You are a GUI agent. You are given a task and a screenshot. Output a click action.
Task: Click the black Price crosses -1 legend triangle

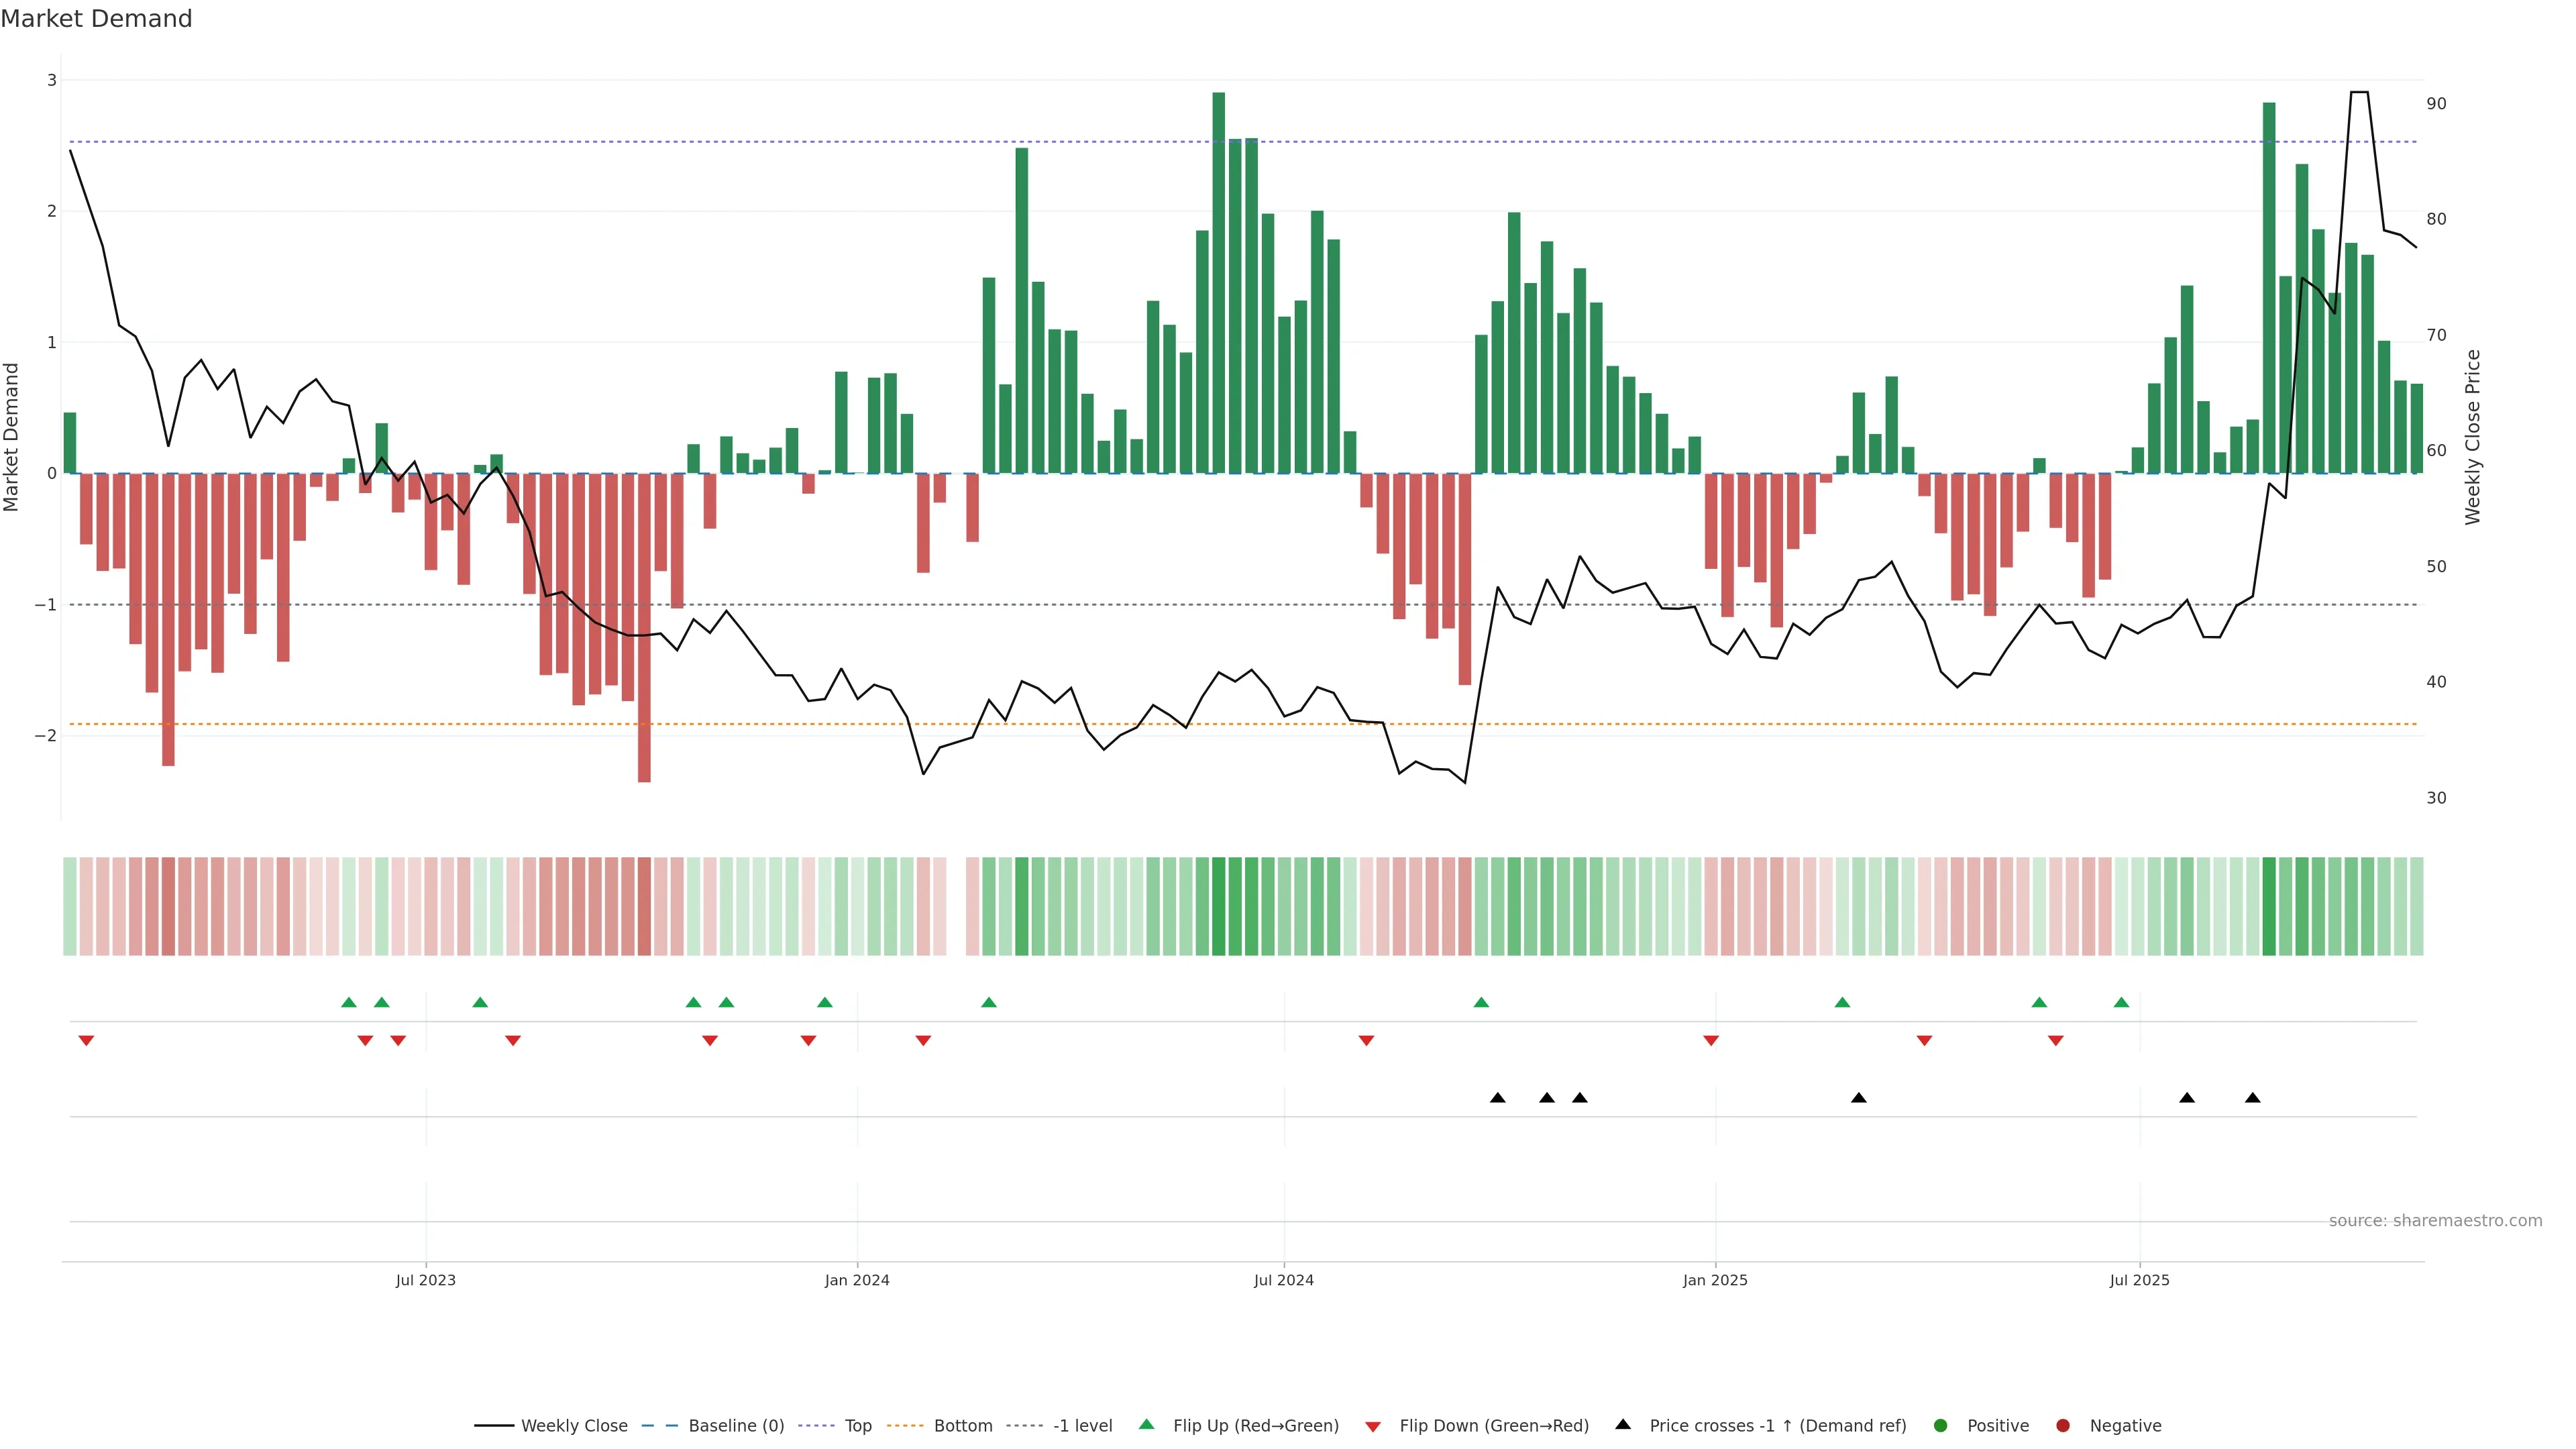pyautogui.click(x=1623, y=1424)
